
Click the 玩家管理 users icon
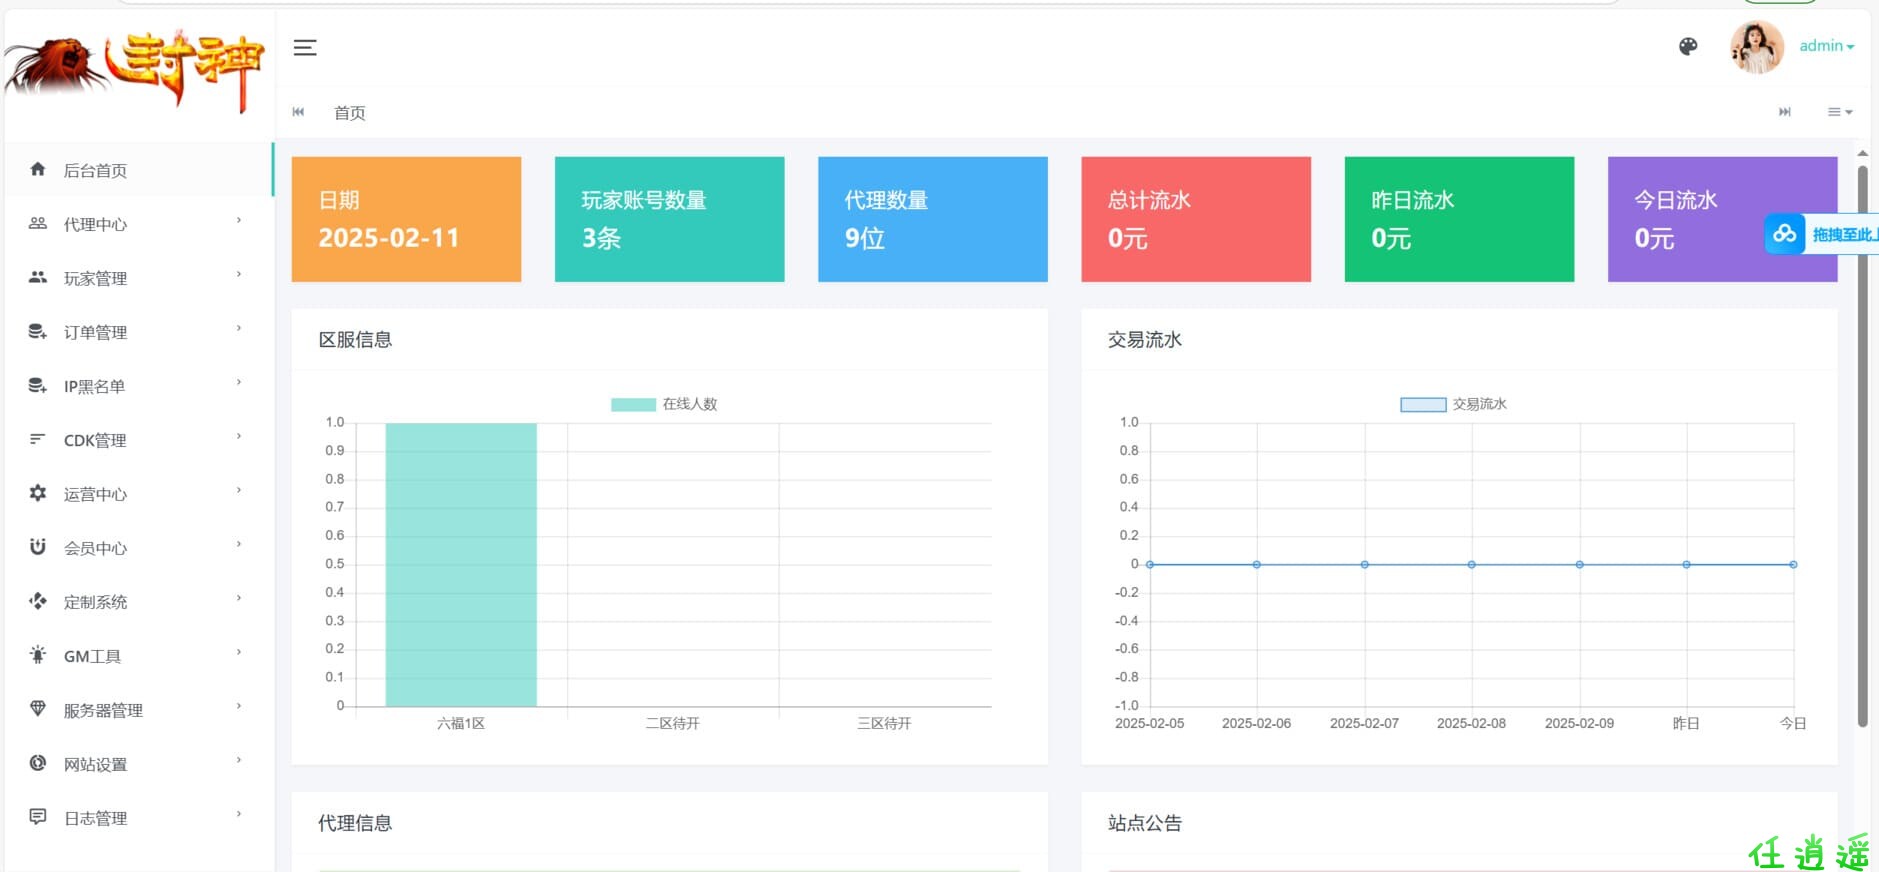click(x=38, y=277)
